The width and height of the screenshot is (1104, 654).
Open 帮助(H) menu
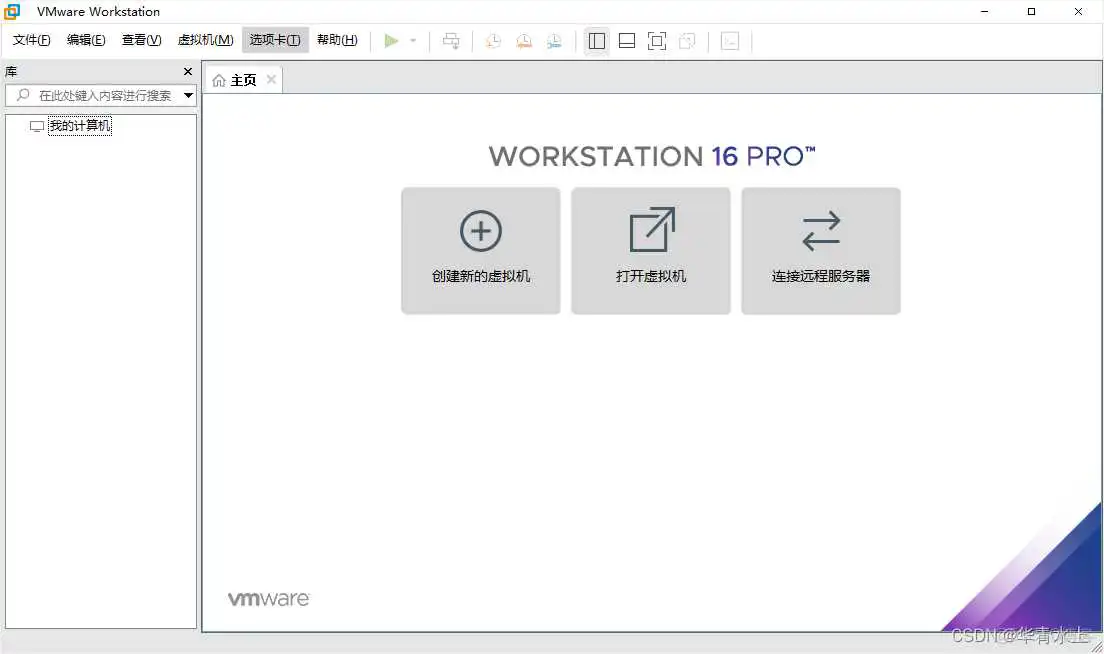click(337, 40)
